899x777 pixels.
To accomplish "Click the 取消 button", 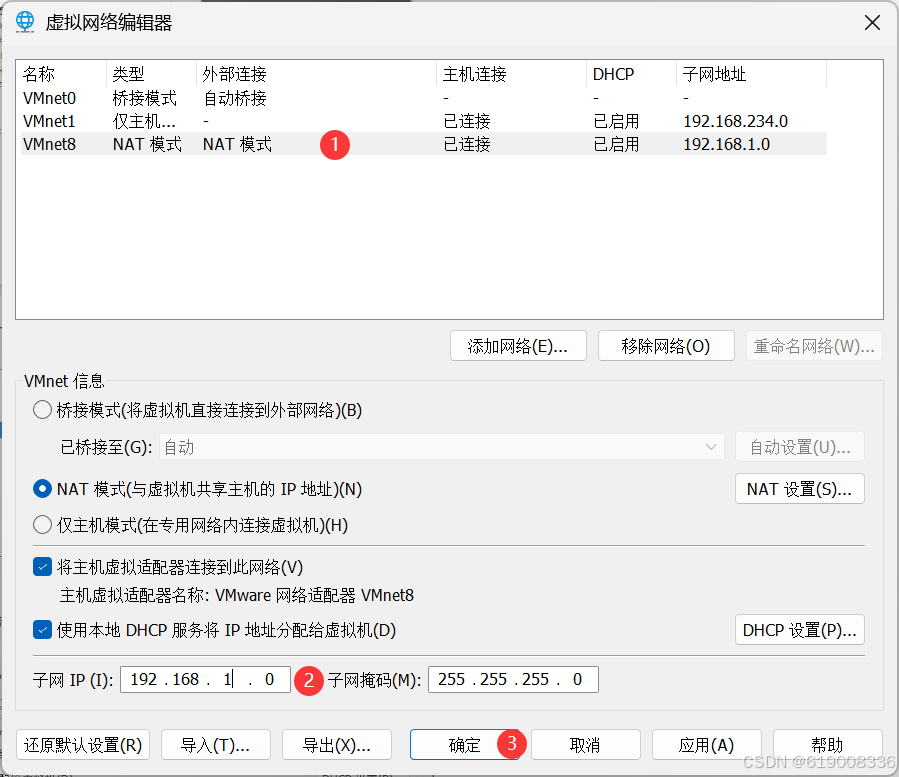I will [585, 745].
